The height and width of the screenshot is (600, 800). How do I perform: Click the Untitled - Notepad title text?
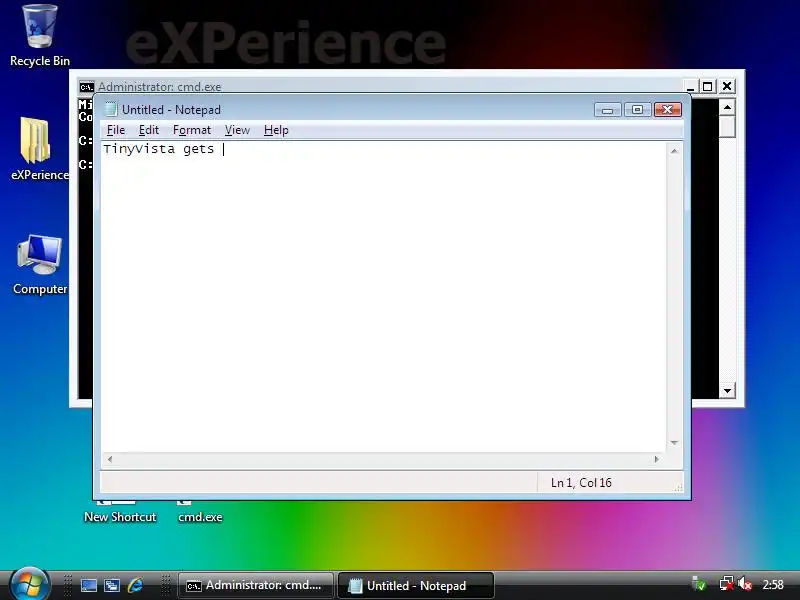pyautogui.click(x=171, y=110)
